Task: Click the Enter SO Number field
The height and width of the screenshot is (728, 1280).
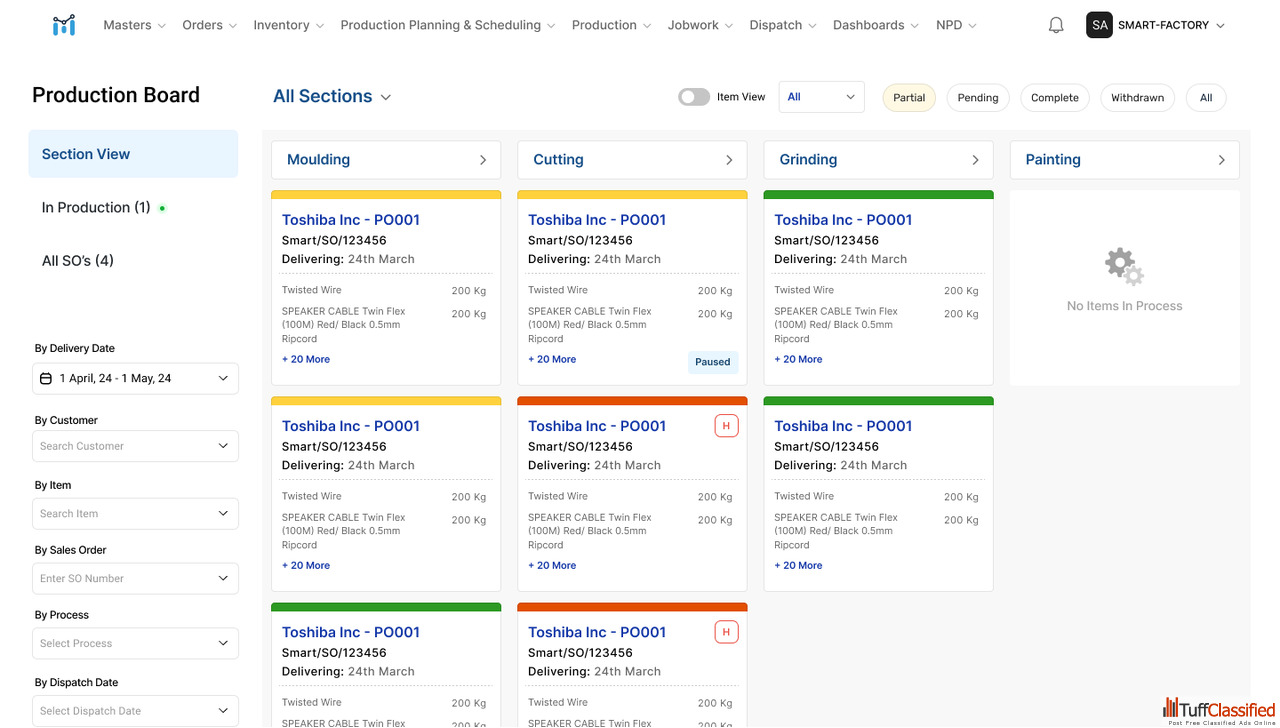Action: (125, 578)
